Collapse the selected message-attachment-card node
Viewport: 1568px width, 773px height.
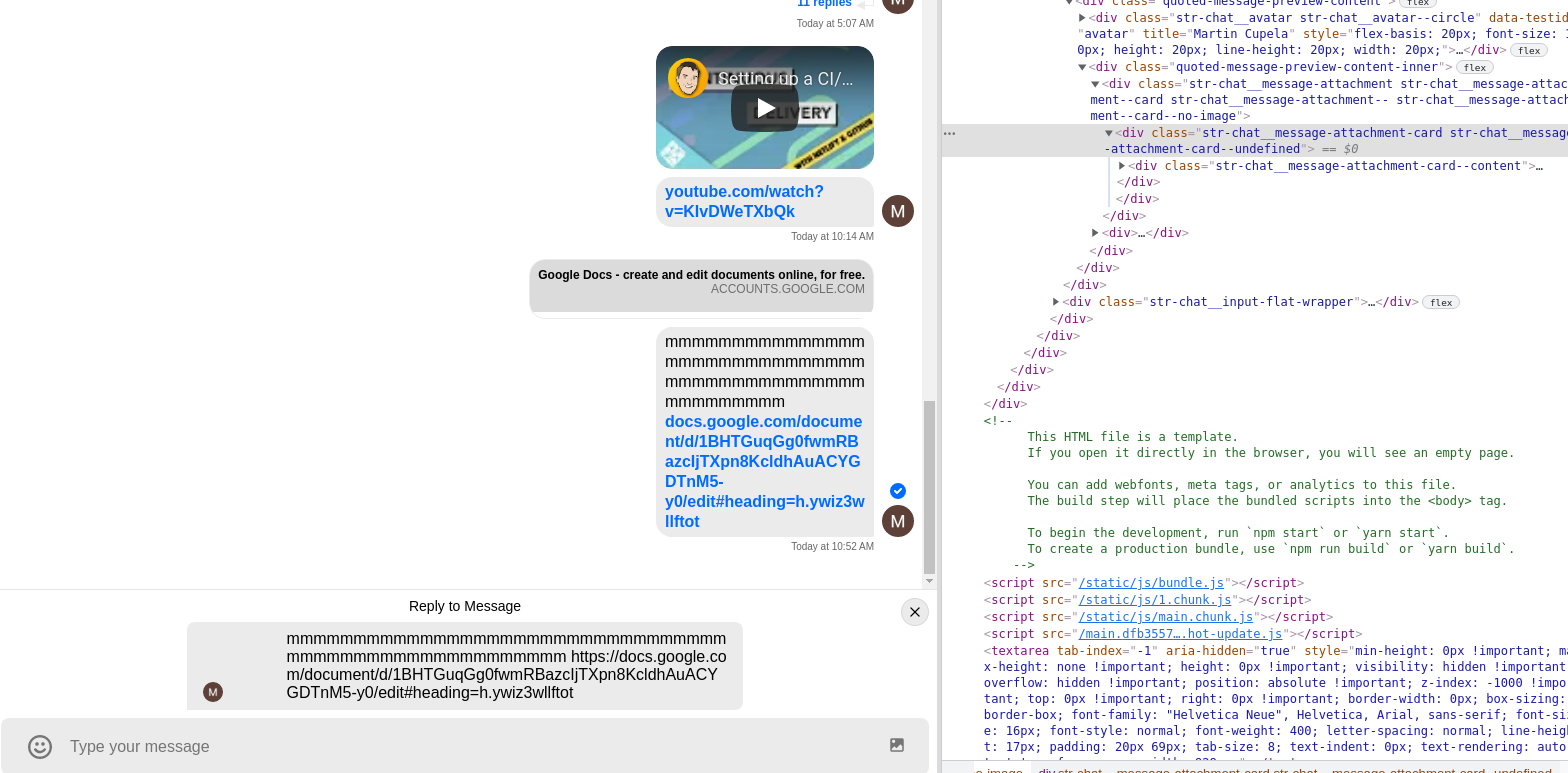[x=1109, y=133]
